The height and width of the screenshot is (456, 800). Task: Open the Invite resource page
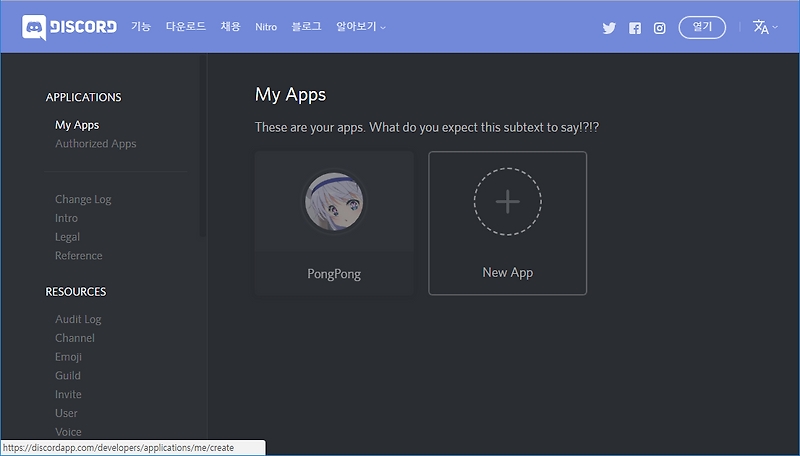pyautogui.click(x=68, y=395)
